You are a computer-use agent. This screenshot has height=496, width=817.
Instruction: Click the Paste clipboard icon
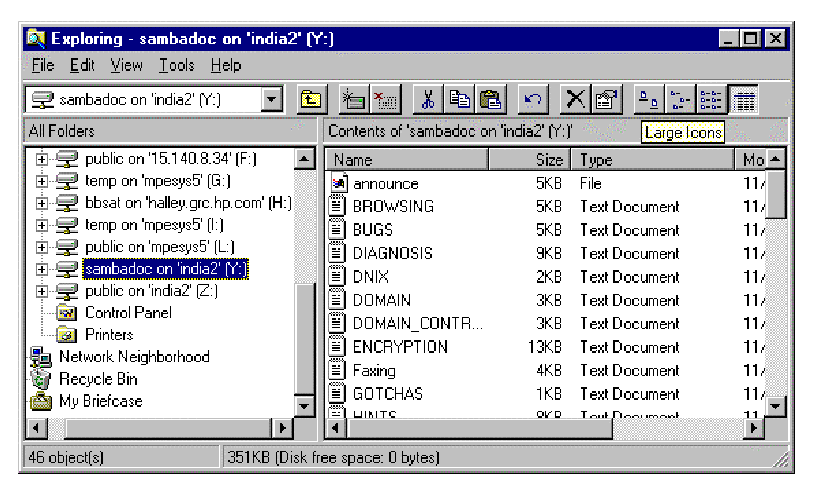coord(490,99)
